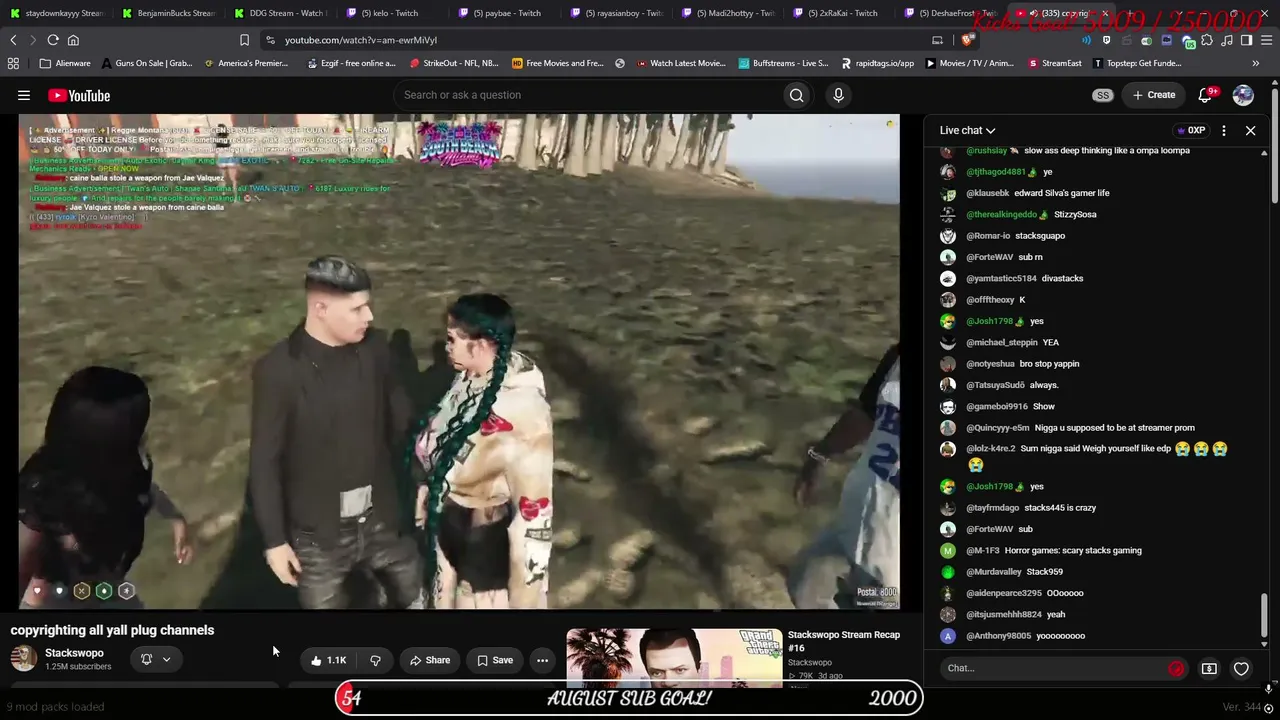Save the video to a playlist
1280x720 pixels.
pyautogui.click(x=495, y=660)
